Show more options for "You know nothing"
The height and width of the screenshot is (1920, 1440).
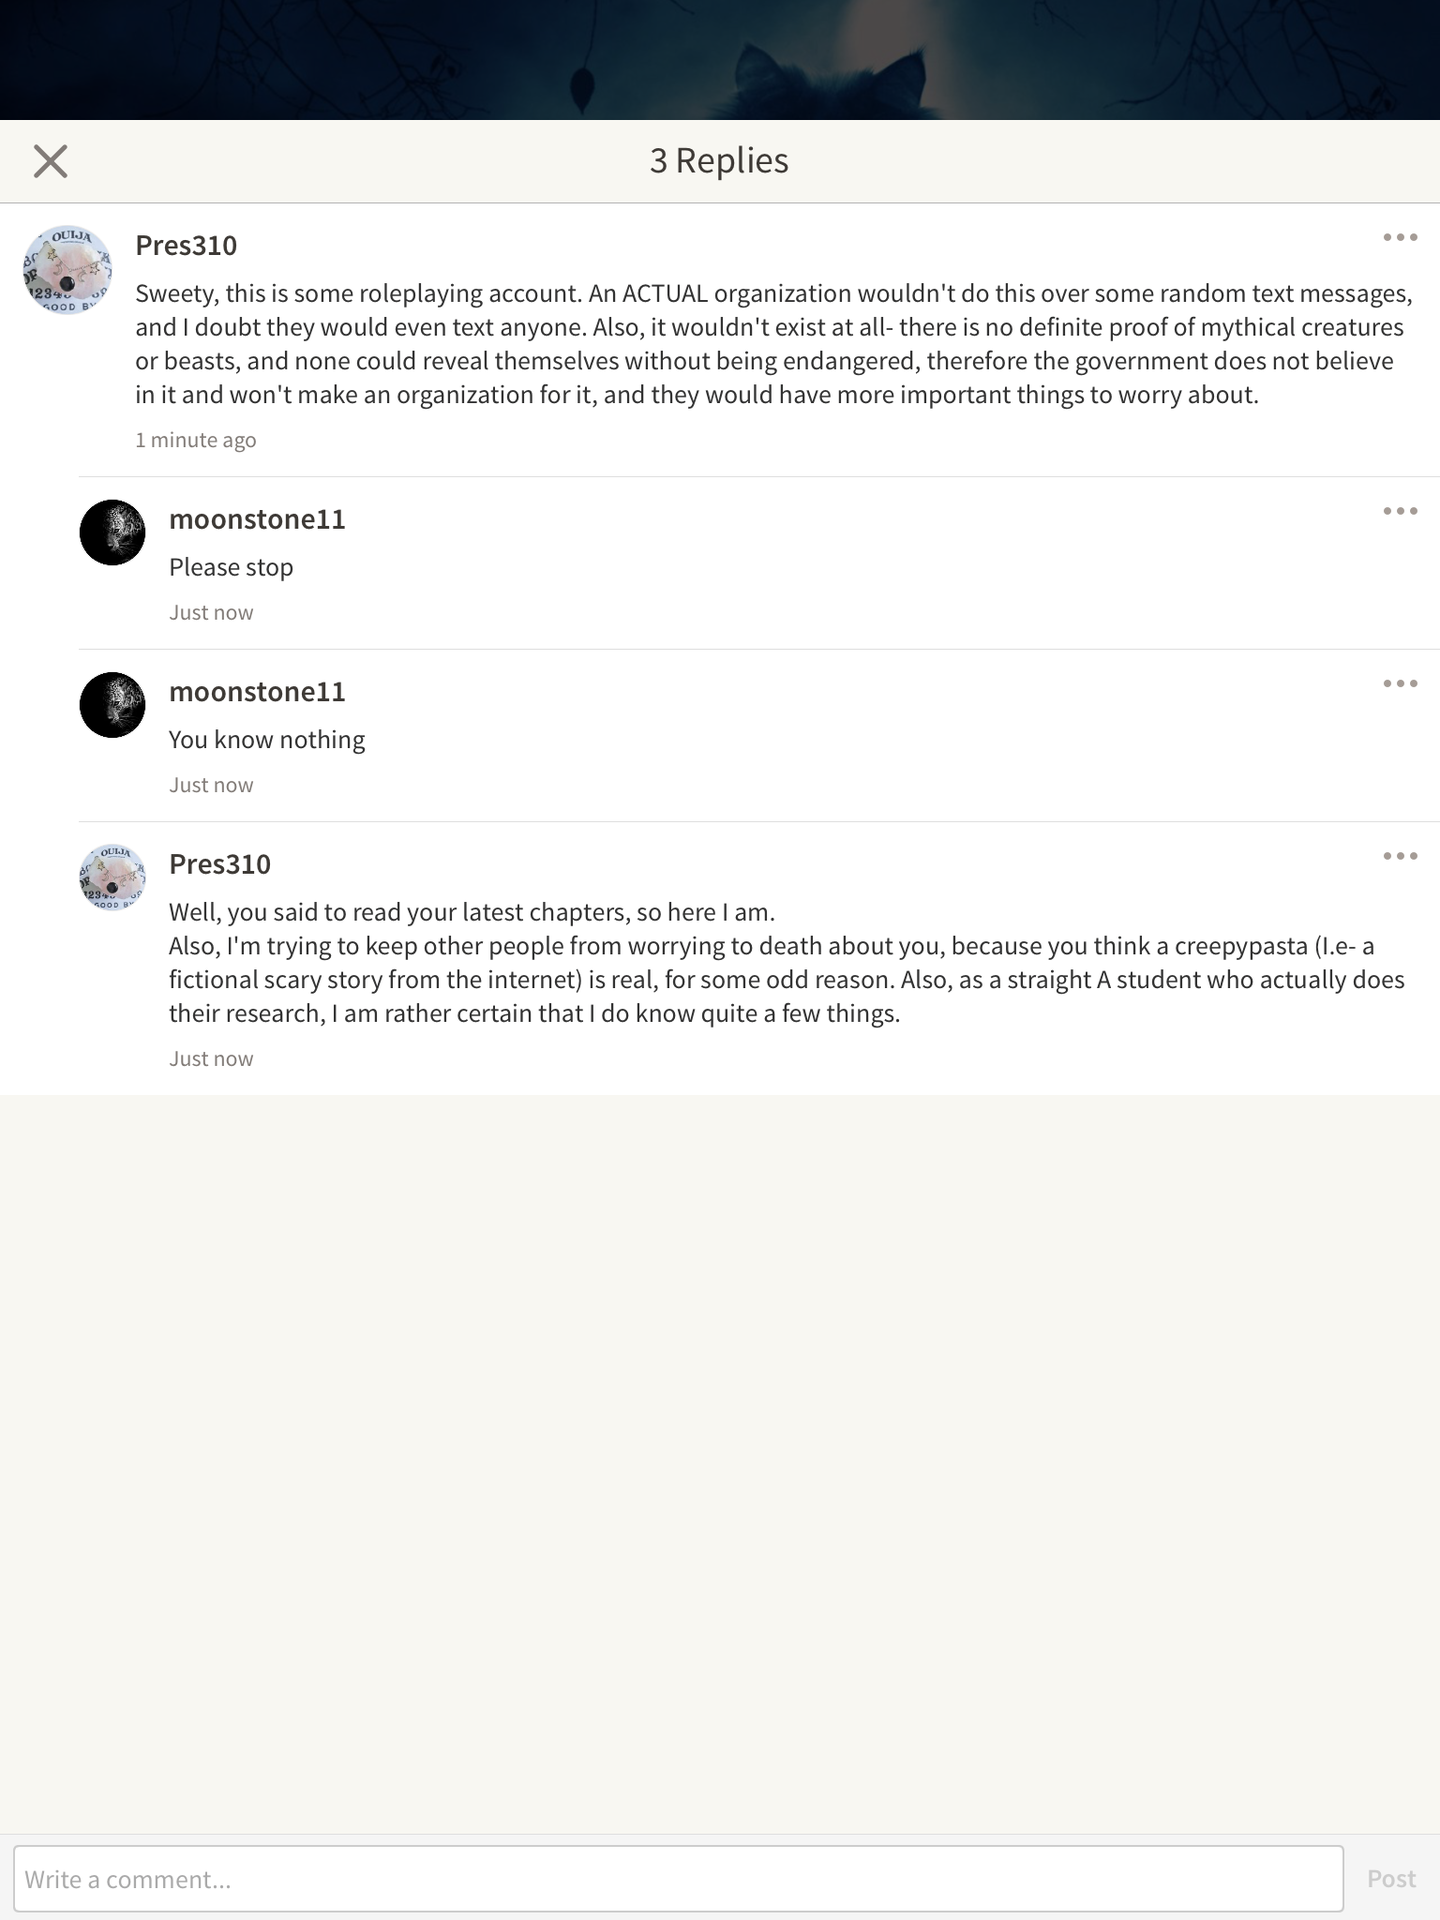point(1400,684)
